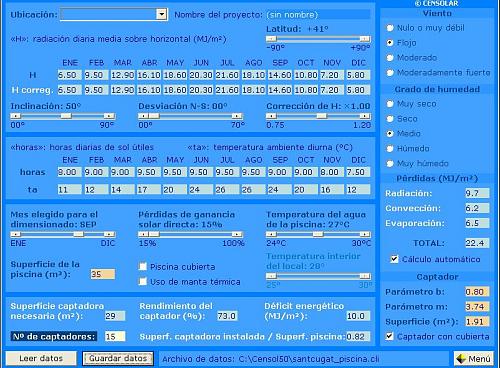Viewport: 500px width, 368px height.
Task: Click Superficie de la piscina field
Action: (103, 274)
